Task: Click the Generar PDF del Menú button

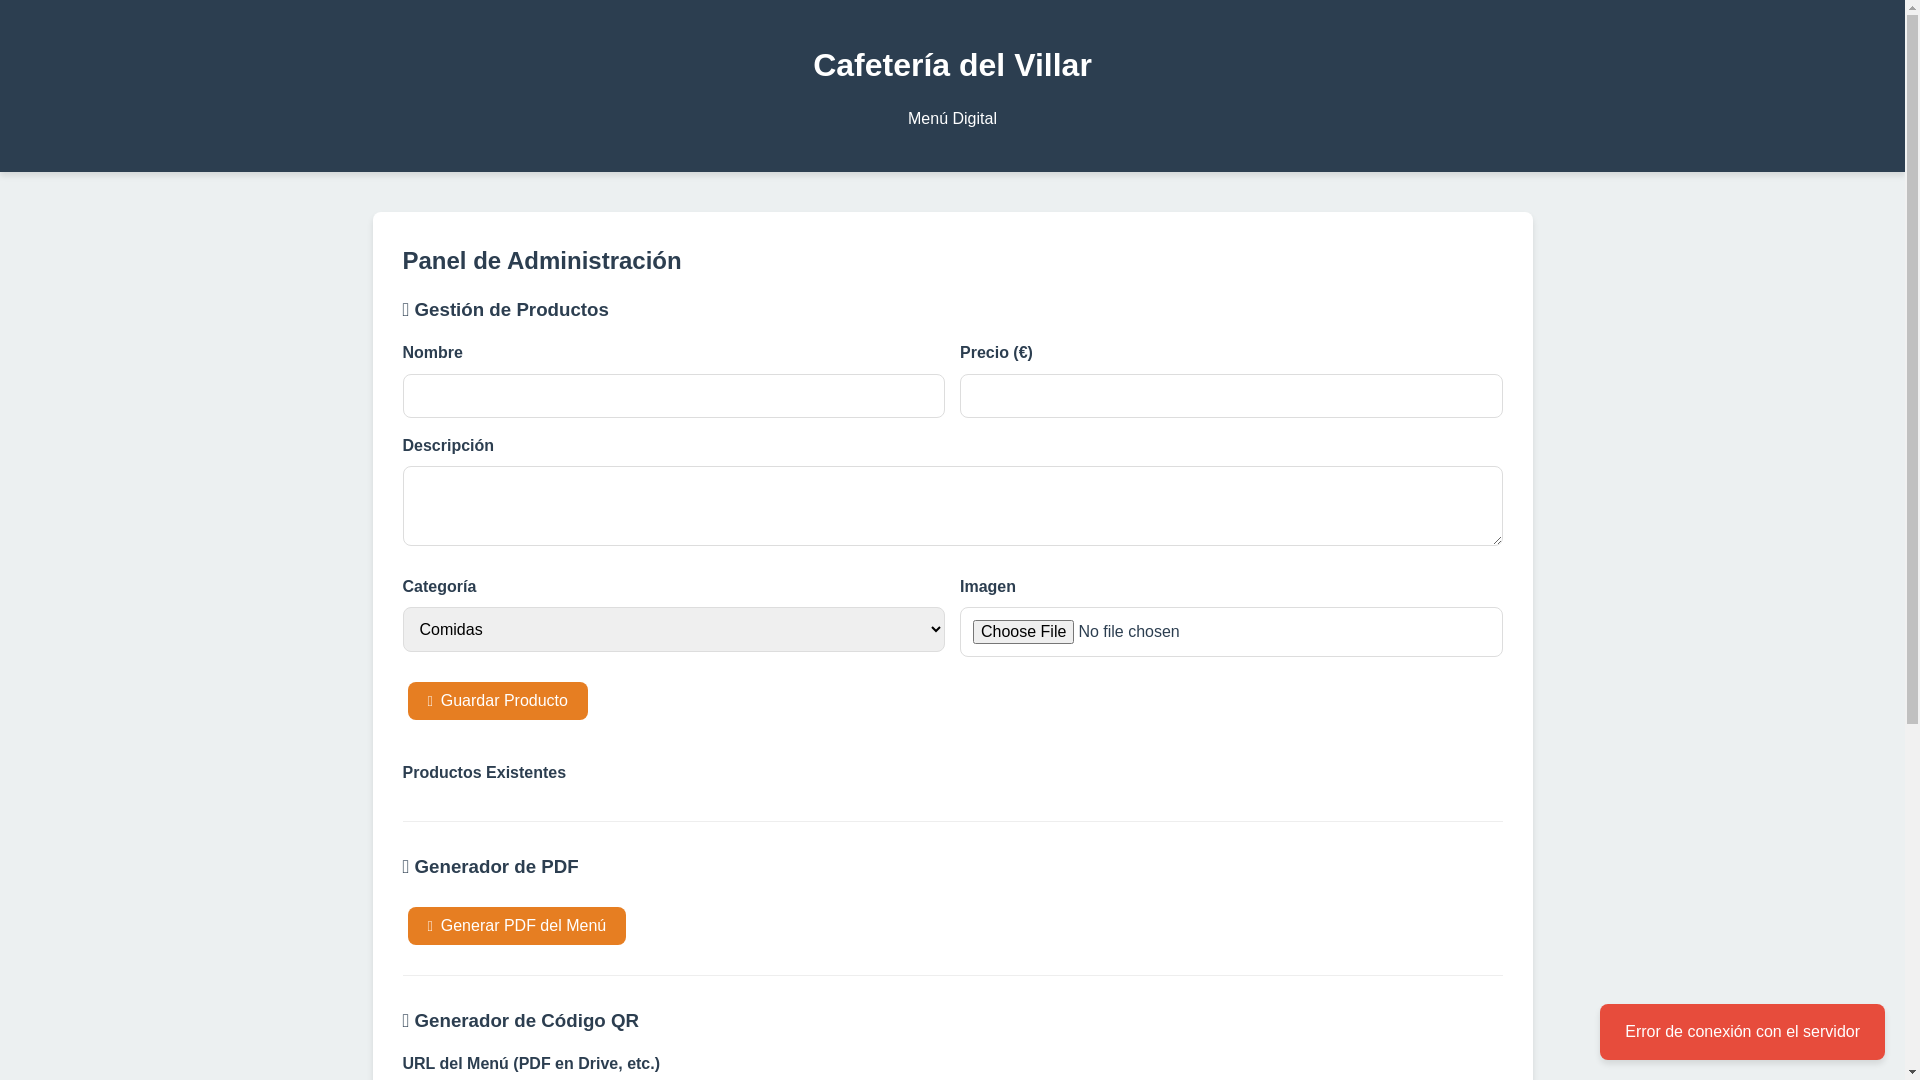Action: (516, 926)
